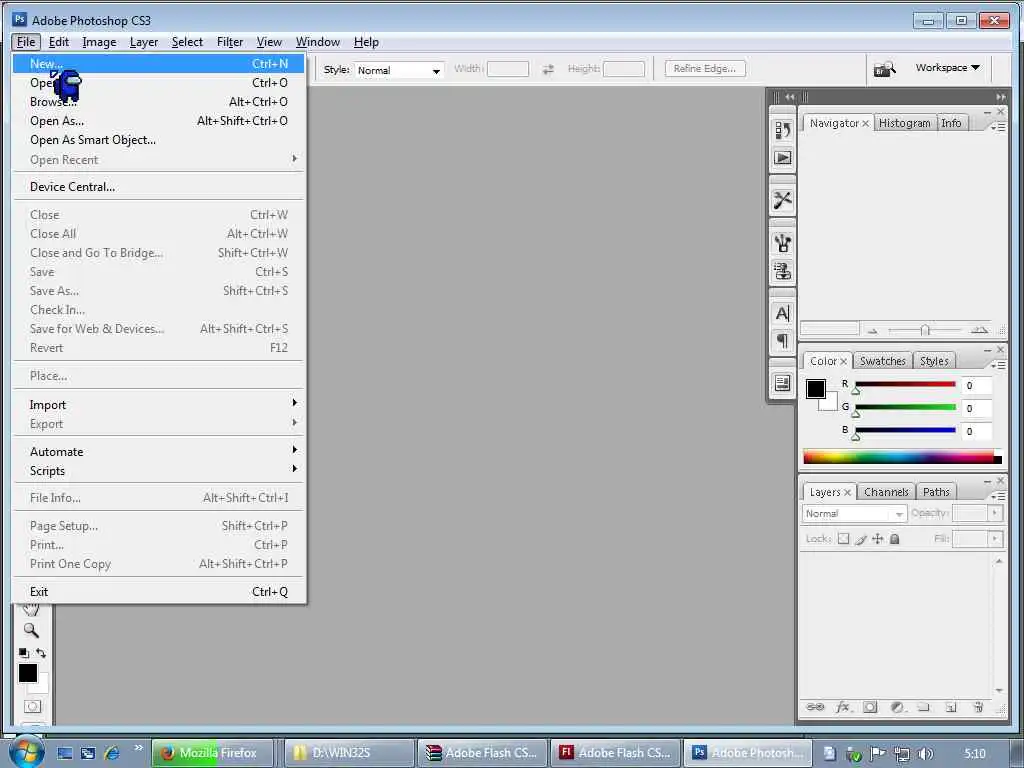Viewport: 1024px width, 768px height.
Task: Open the Layer Comps panel icon
Action: click(782, 383)
